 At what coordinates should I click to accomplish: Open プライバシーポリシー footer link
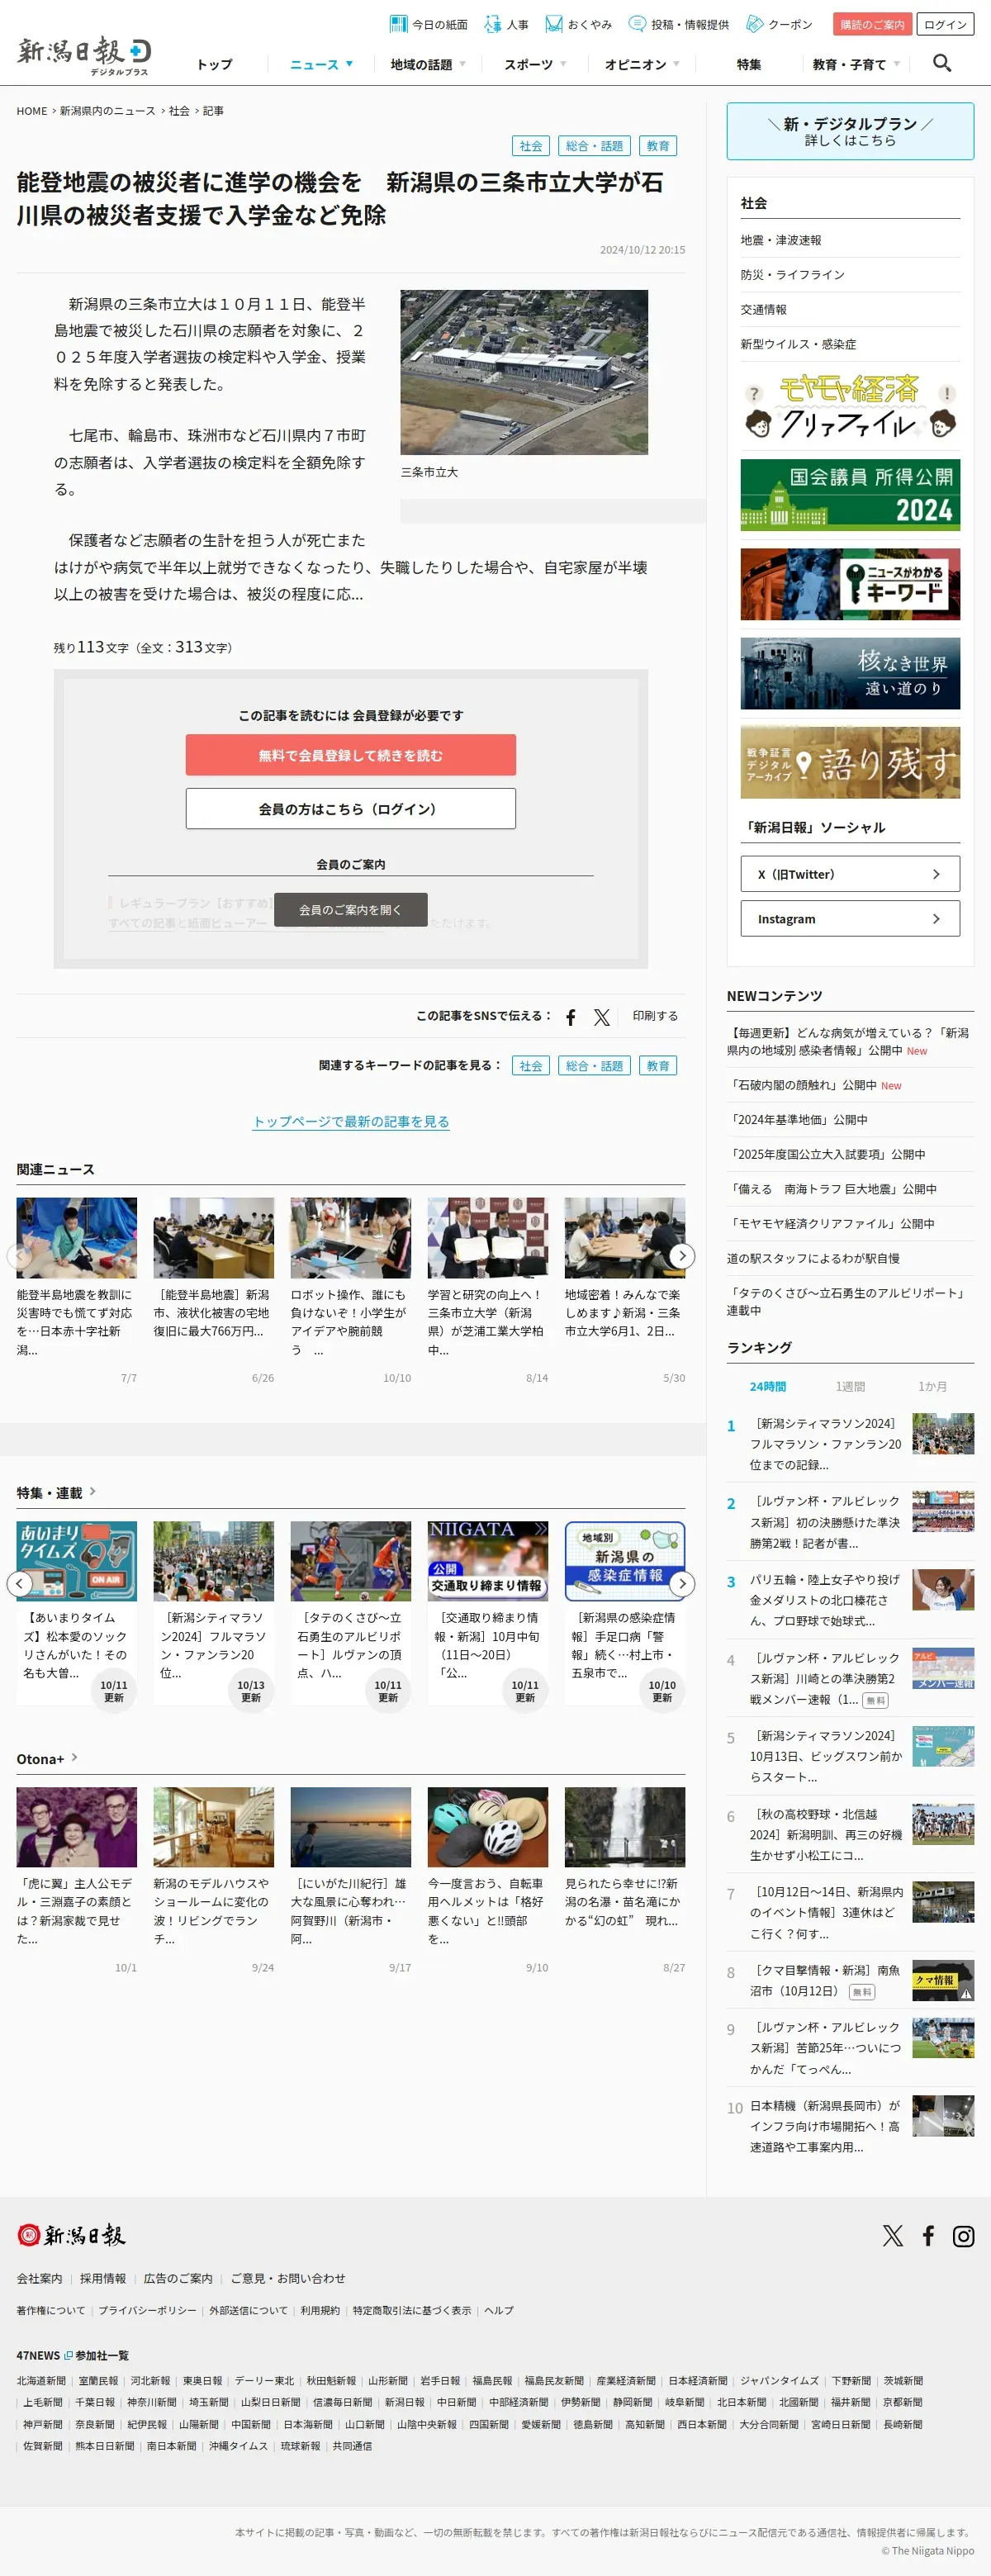coord(148,2310)
